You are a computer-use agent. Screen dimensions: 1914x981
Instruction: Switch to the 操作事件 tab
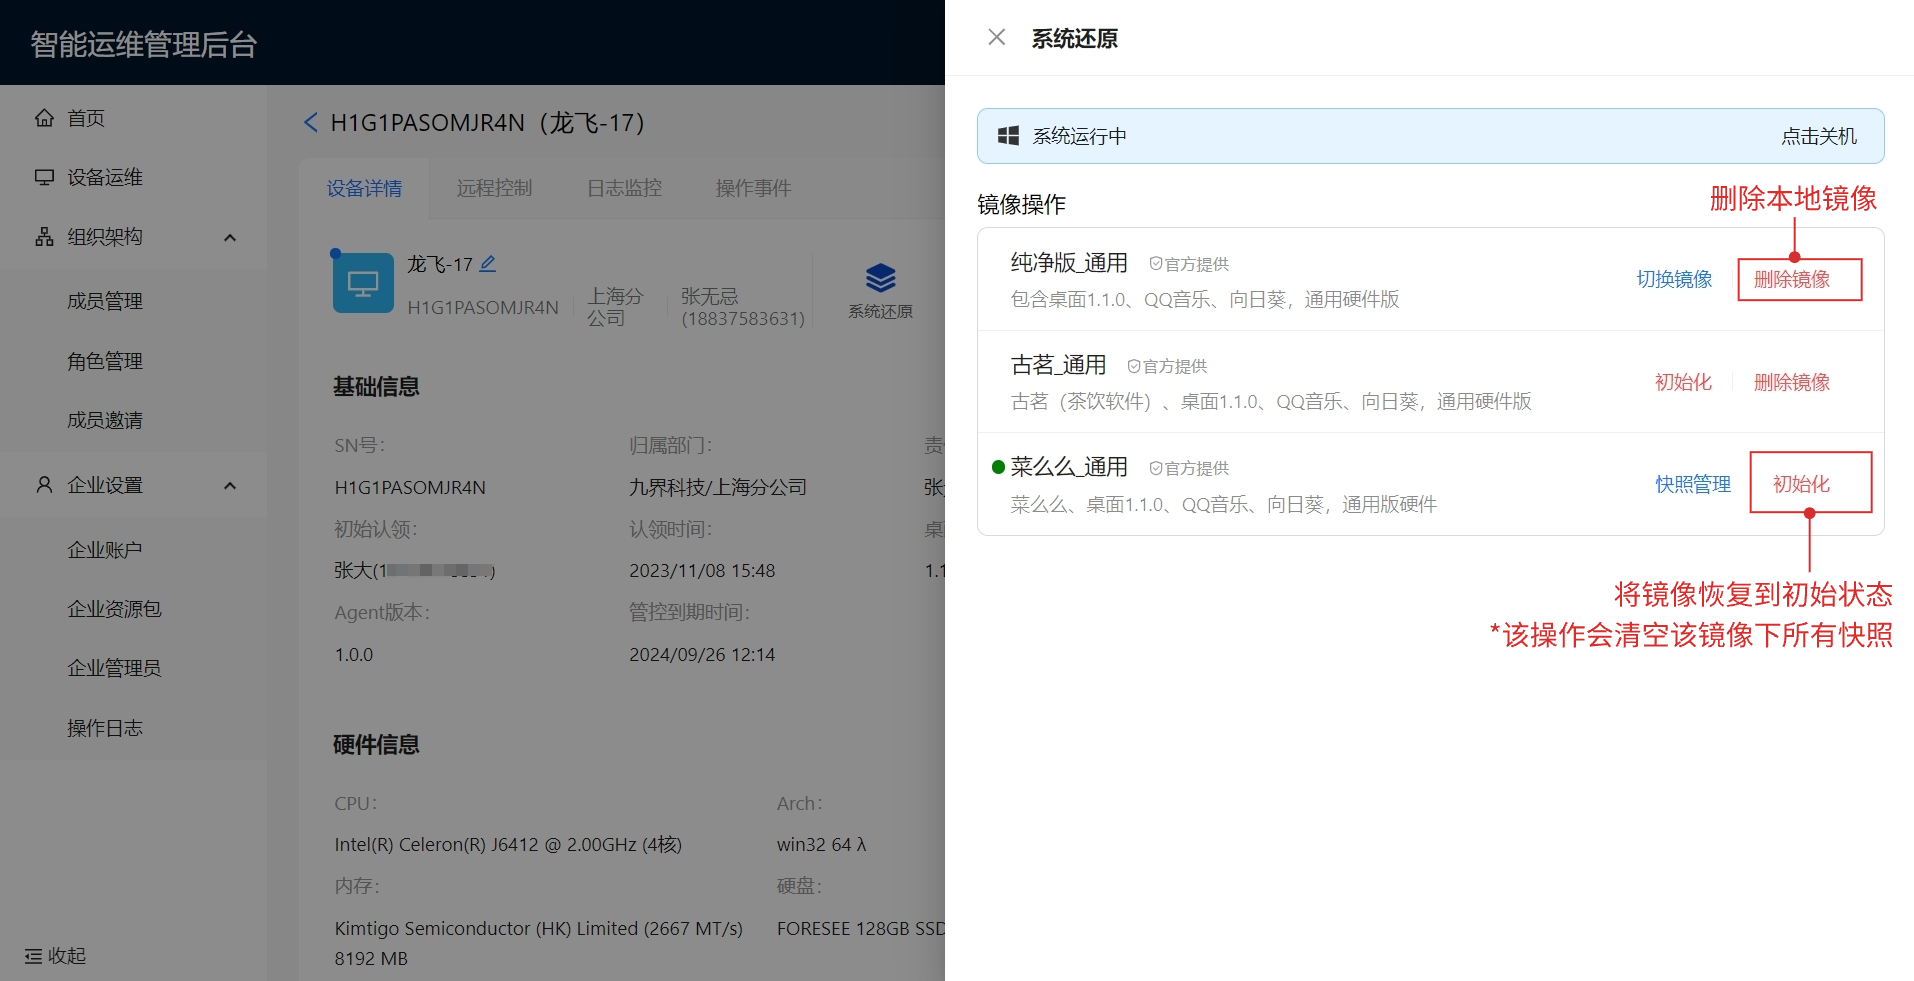pos(753,188)
